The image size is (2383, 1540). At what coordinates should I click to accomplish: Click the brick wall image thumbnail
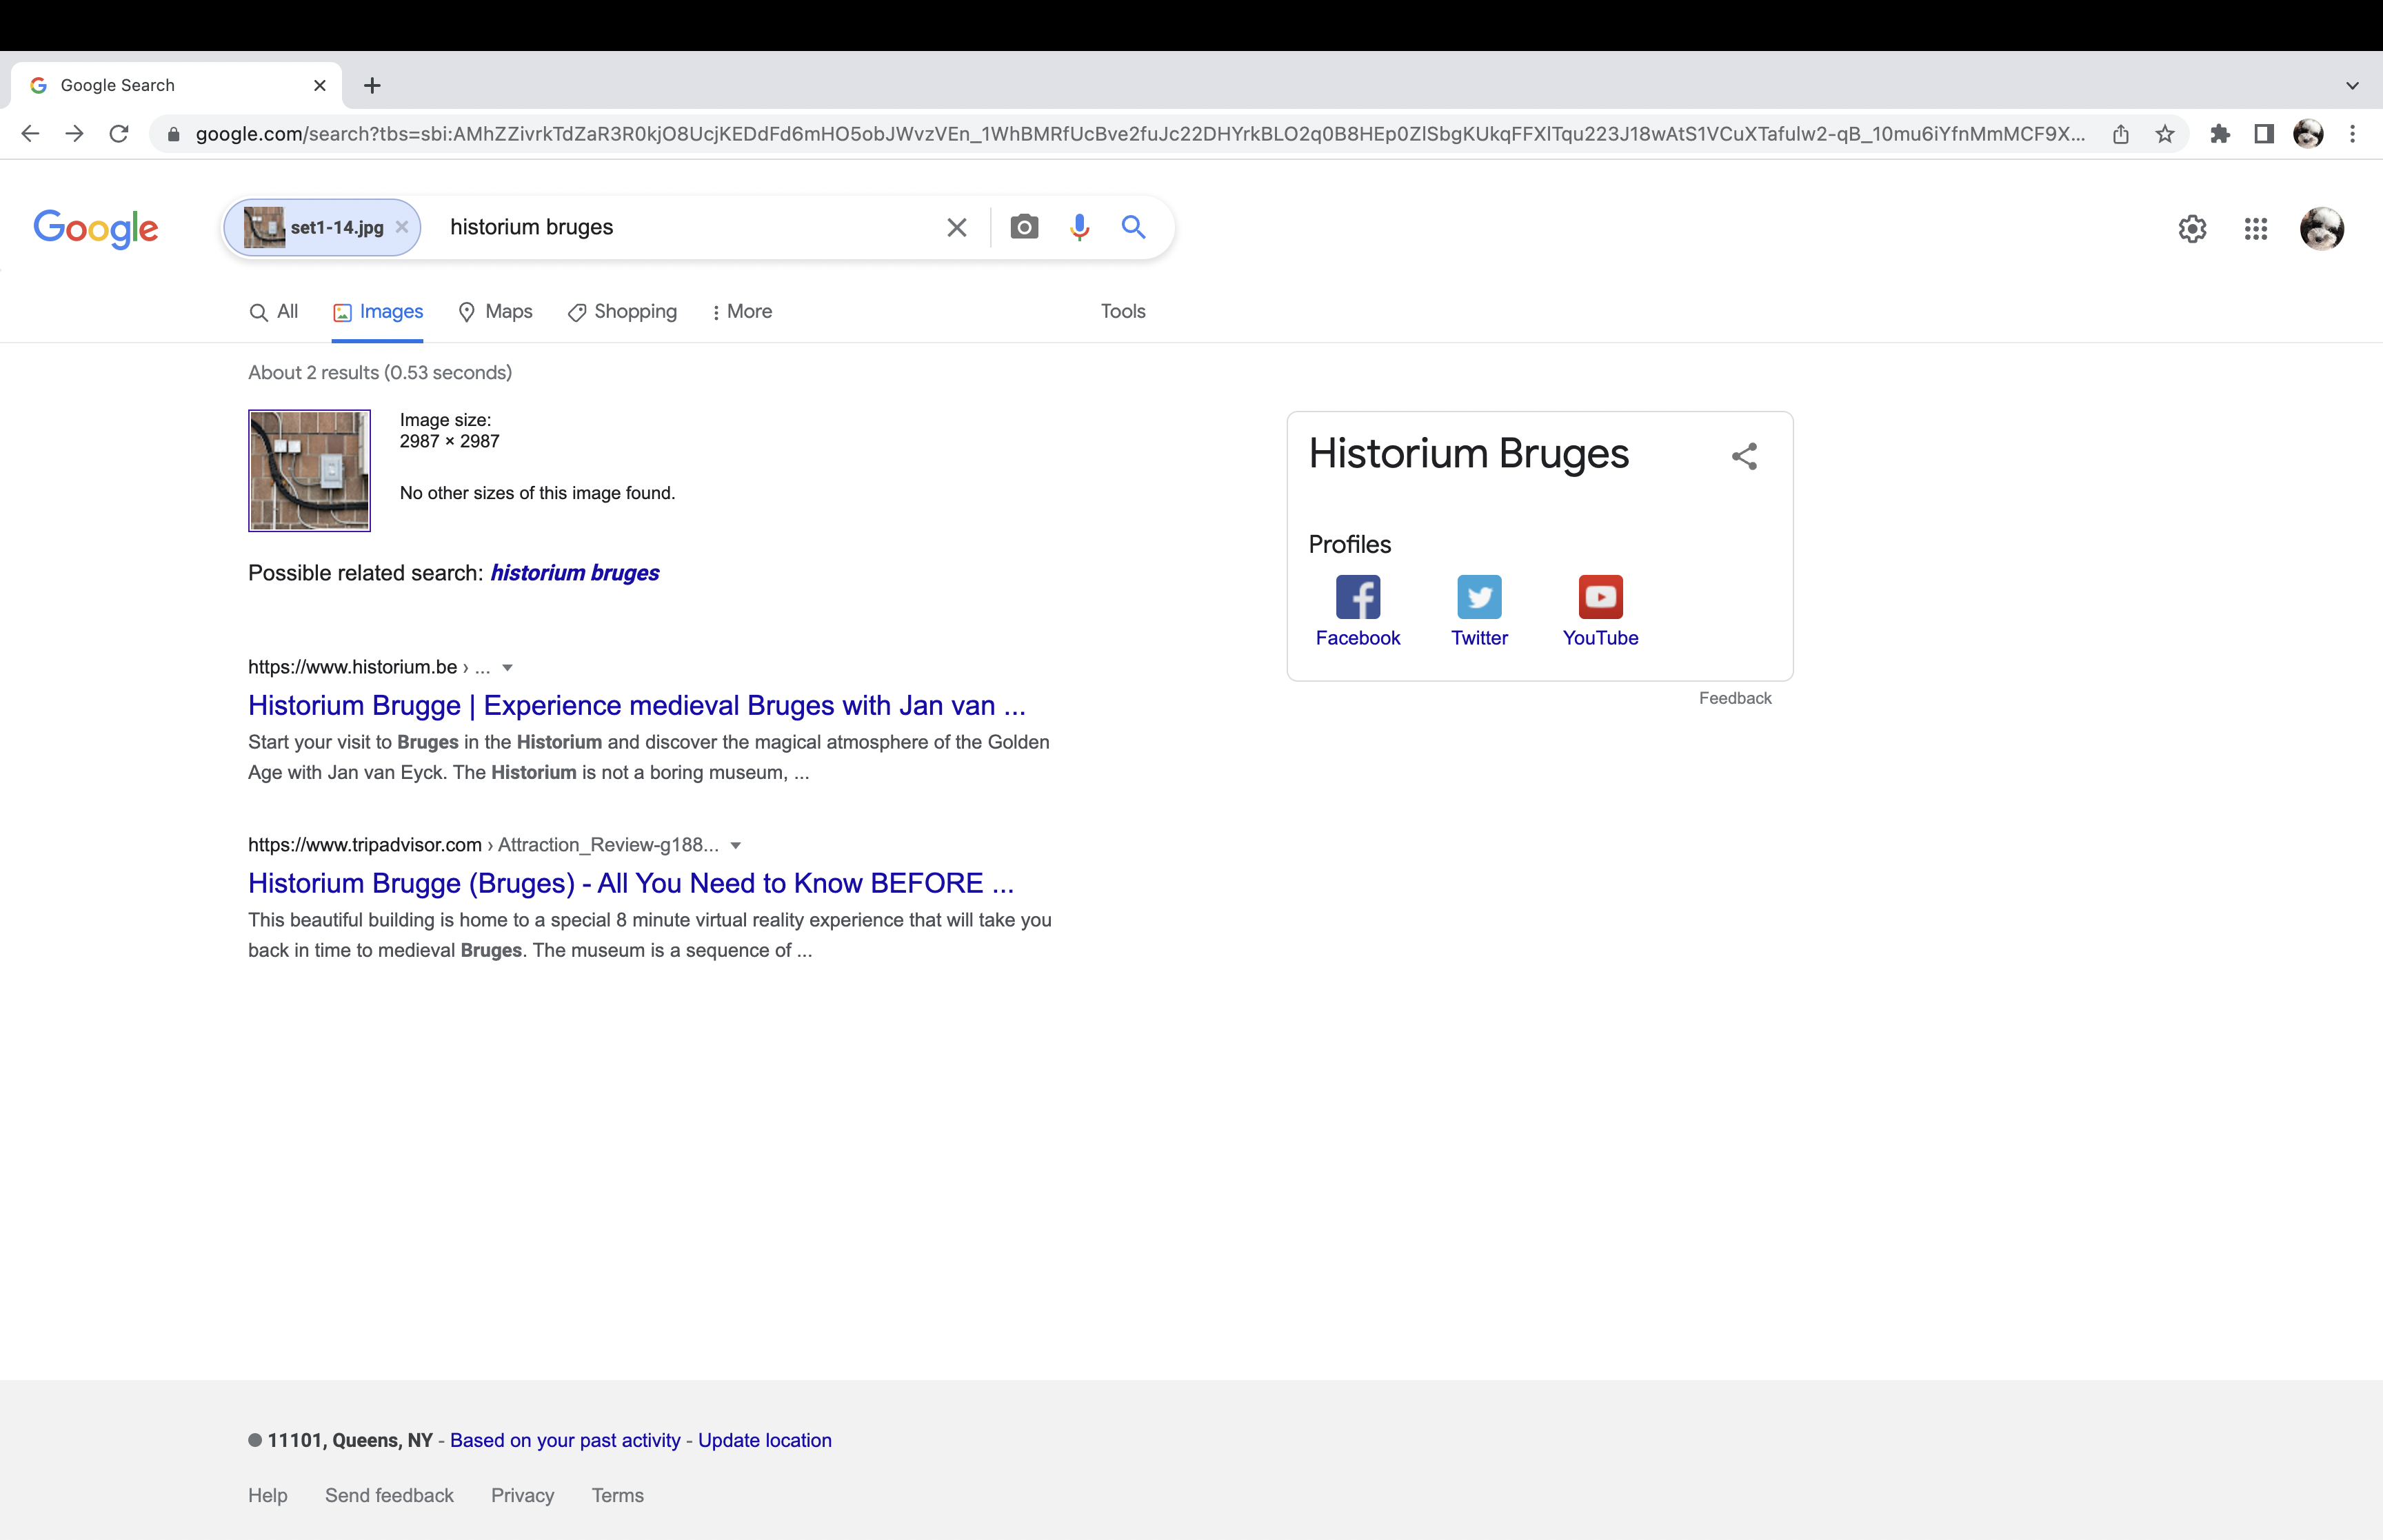[309, 470]
